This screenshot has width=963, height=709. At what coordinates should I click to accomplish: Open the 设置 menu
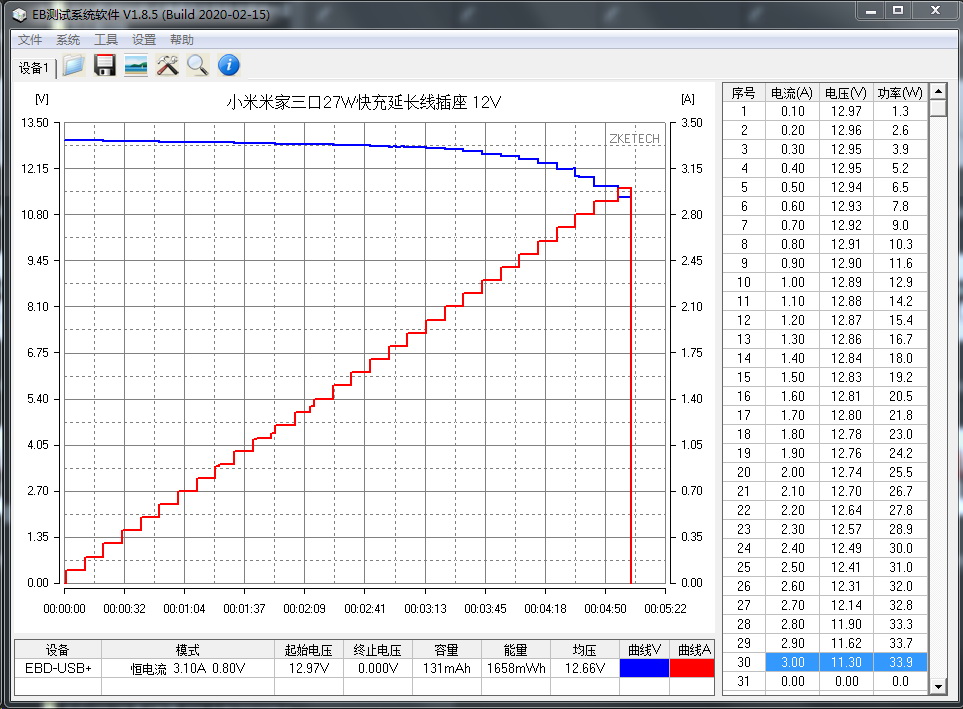tap(144, 40)
